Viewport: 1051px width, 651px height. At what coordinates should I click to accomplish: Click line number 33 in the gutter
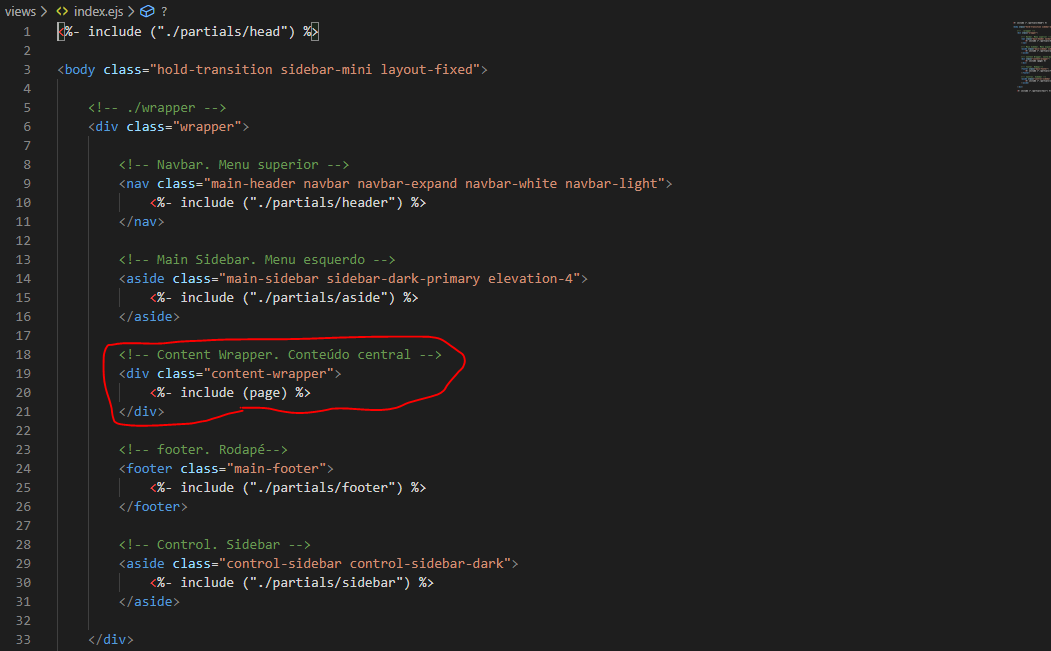pyautogui.click(x=23, y=640)
